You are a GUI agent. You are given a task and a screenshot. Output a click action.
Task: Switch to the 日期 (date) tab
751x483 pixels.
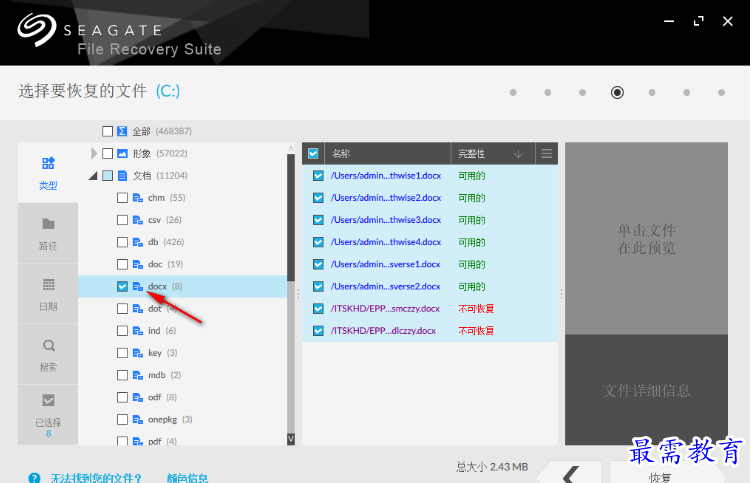[48, 294]
